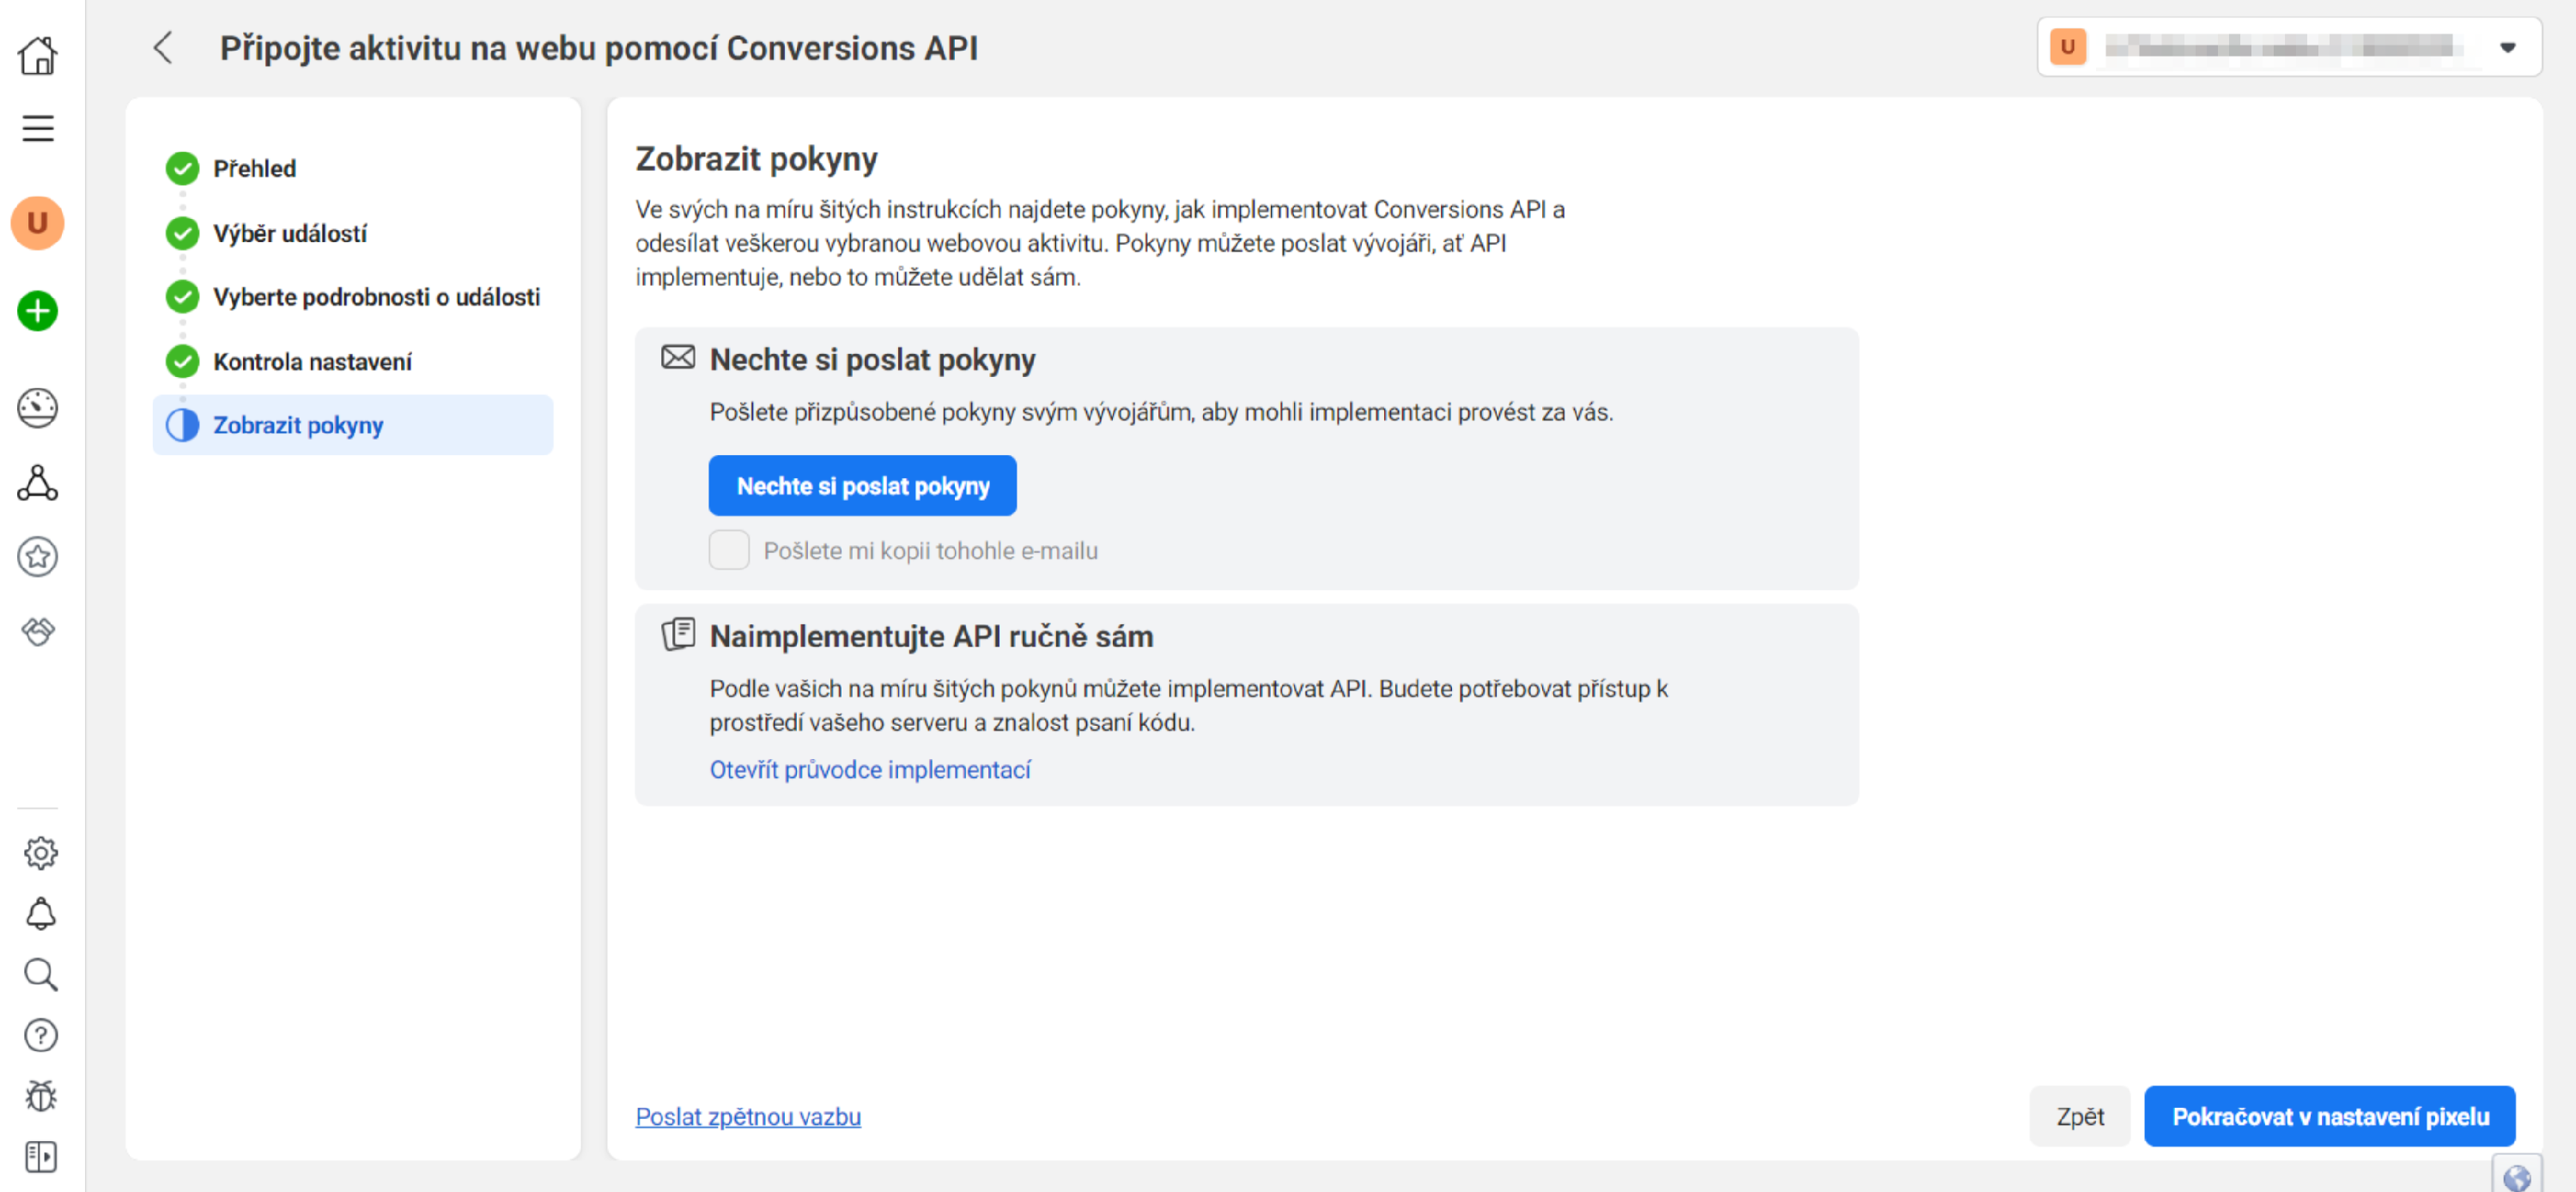Click the Zpět button

(x=2079, y=1116)
